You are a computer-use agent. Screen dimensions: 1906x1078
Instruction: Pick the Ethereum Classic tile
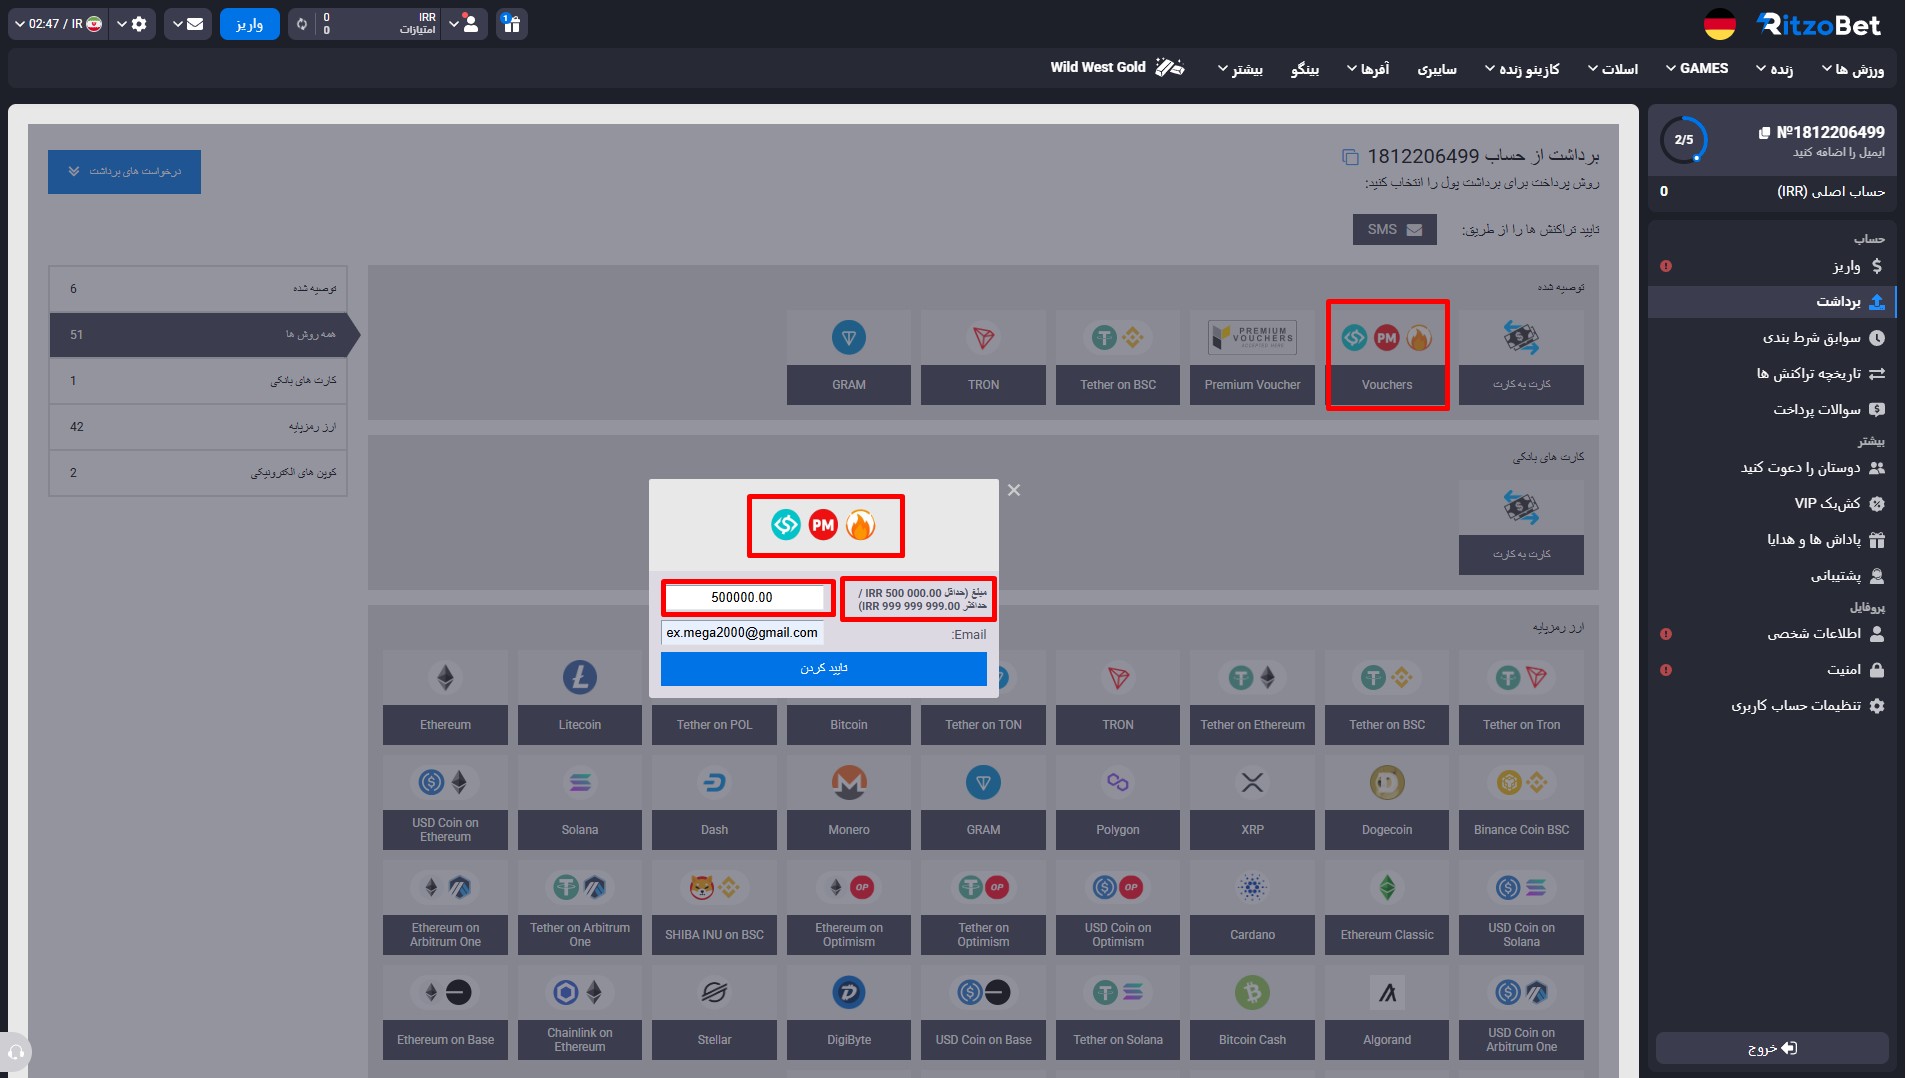point(1387,907)
